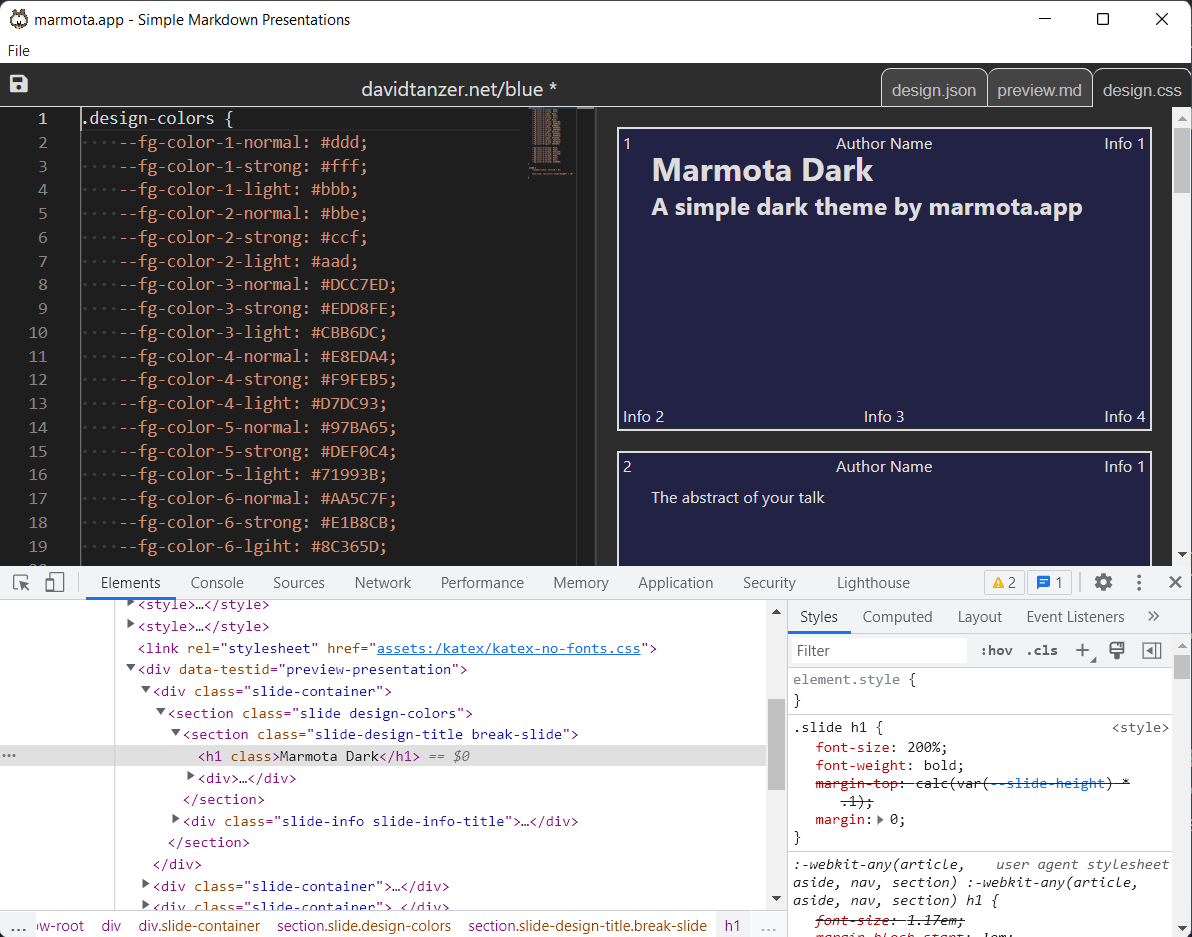Select h1 in the DOM breadcrumb bar
The width and height of the screenshot is (1192, 937).
pos(732,926)
